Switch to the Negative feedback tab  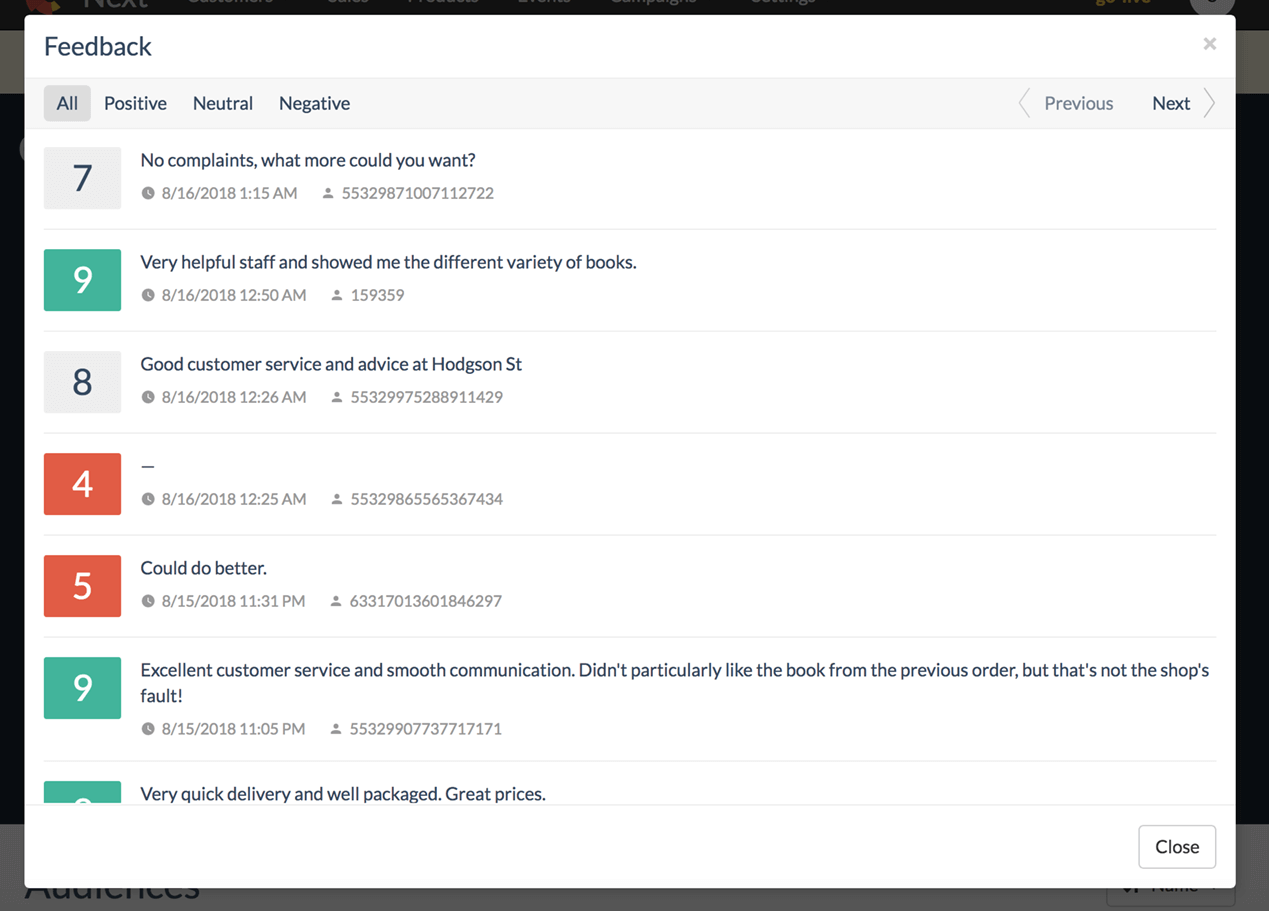[314, 103]
